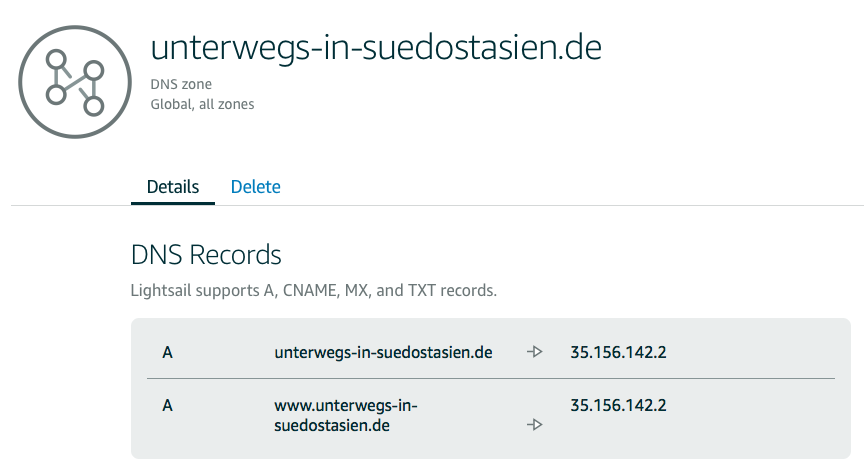864x468 pixels.
Task: Click the DNS zone network icon
Action: pyautogui.click(x=76, y=80)
